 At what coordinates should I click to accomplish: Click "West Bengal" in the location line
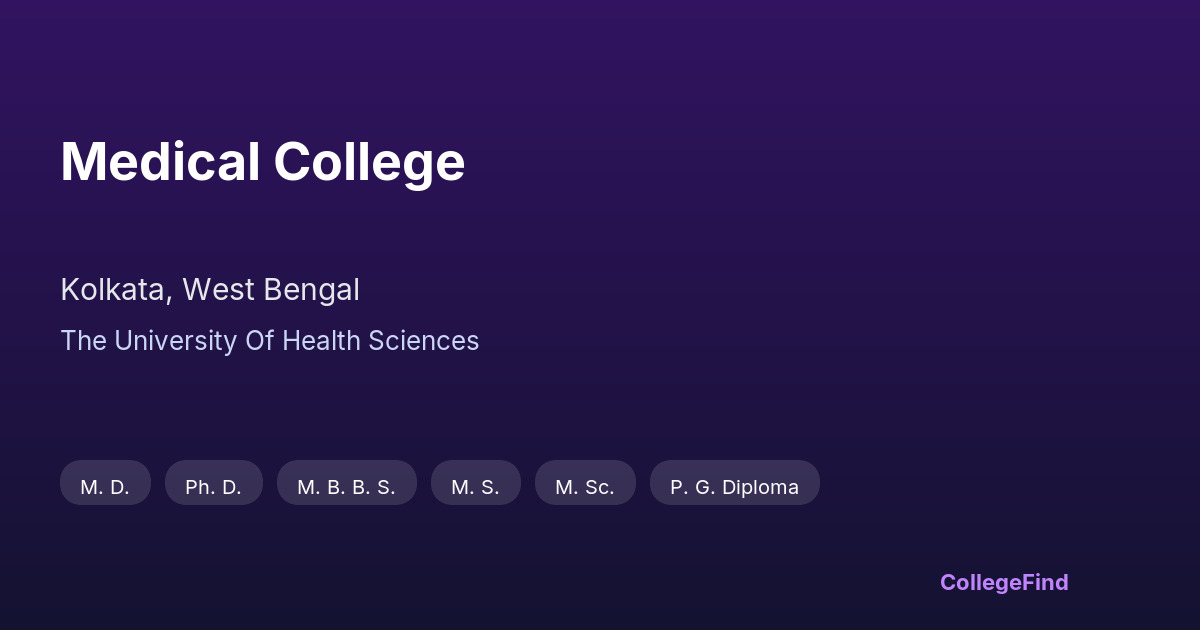270,290
